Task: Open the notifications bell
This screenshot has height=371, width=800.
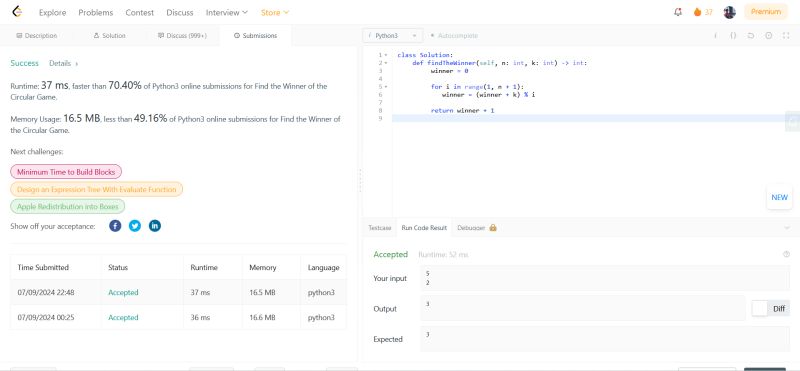Action: point(678,12)
